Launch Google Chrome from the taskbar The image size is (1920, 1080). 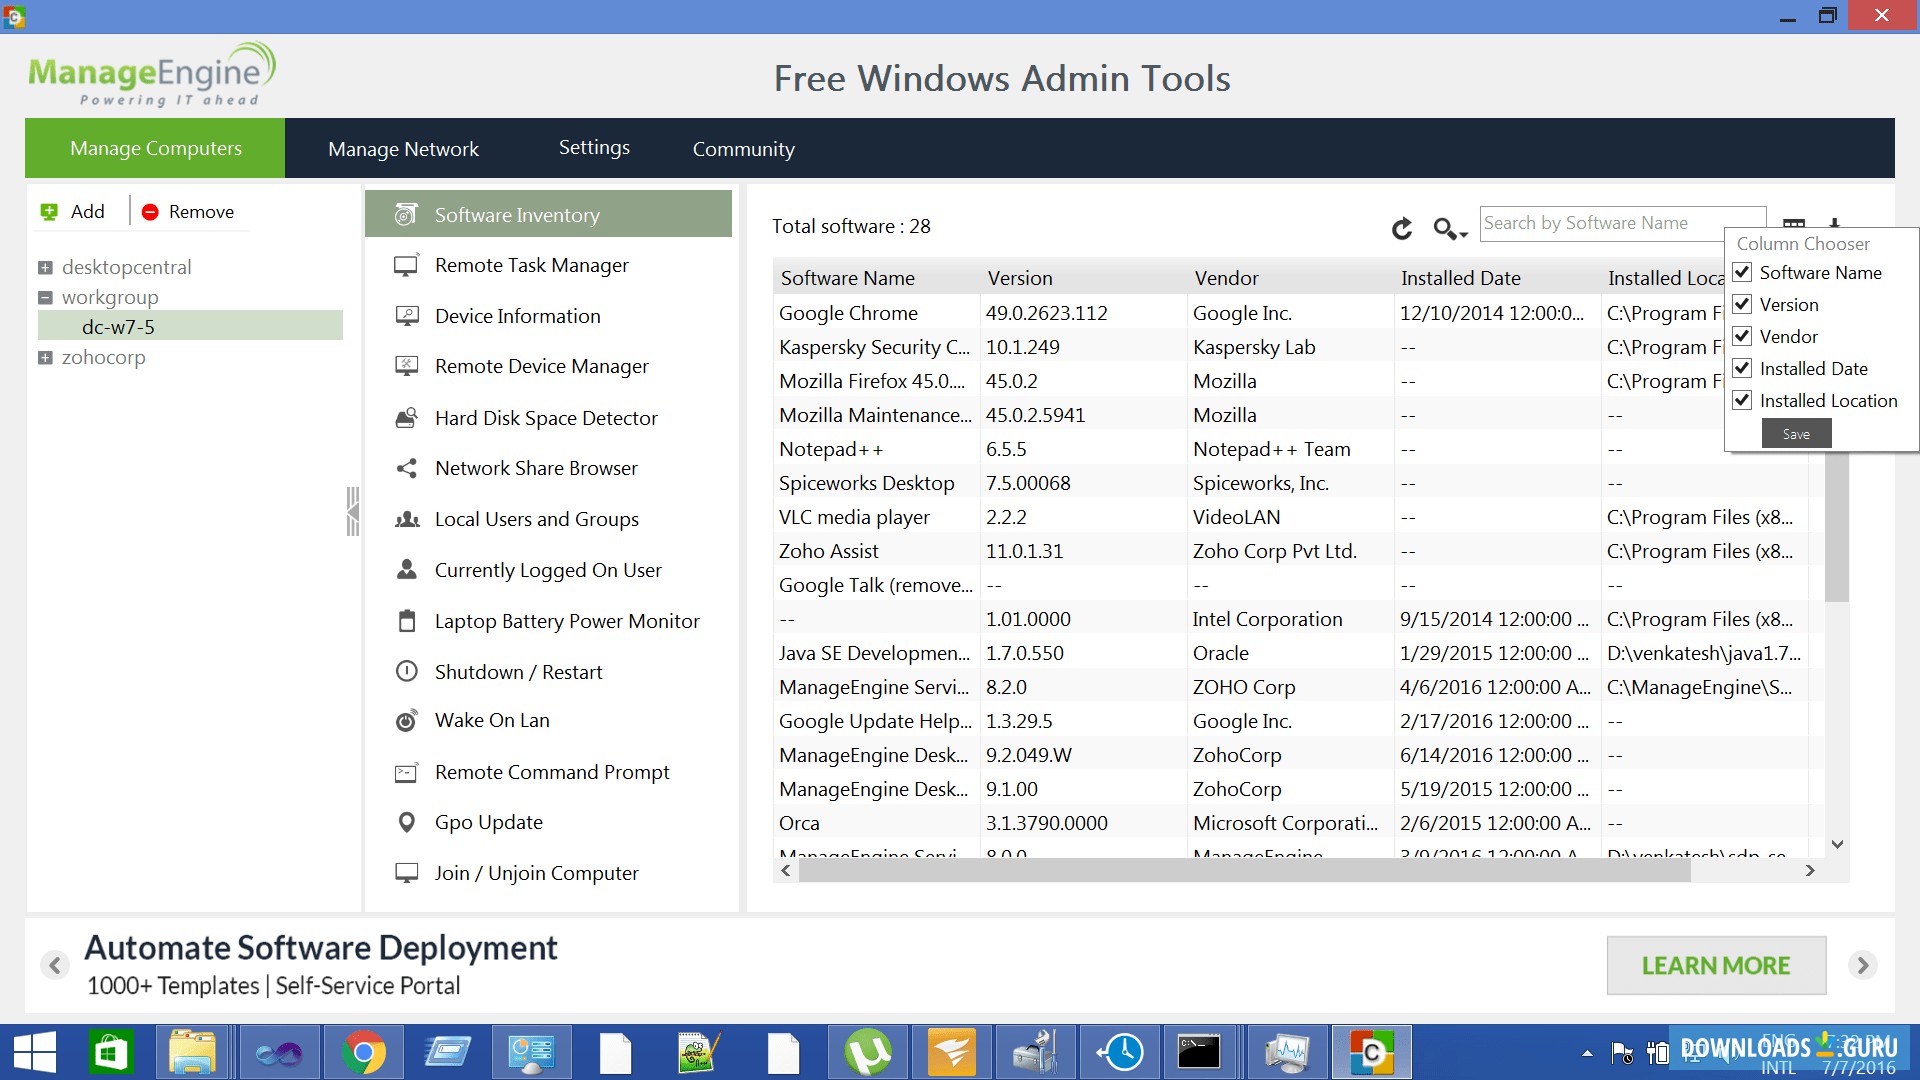(x=364, y=1052)
